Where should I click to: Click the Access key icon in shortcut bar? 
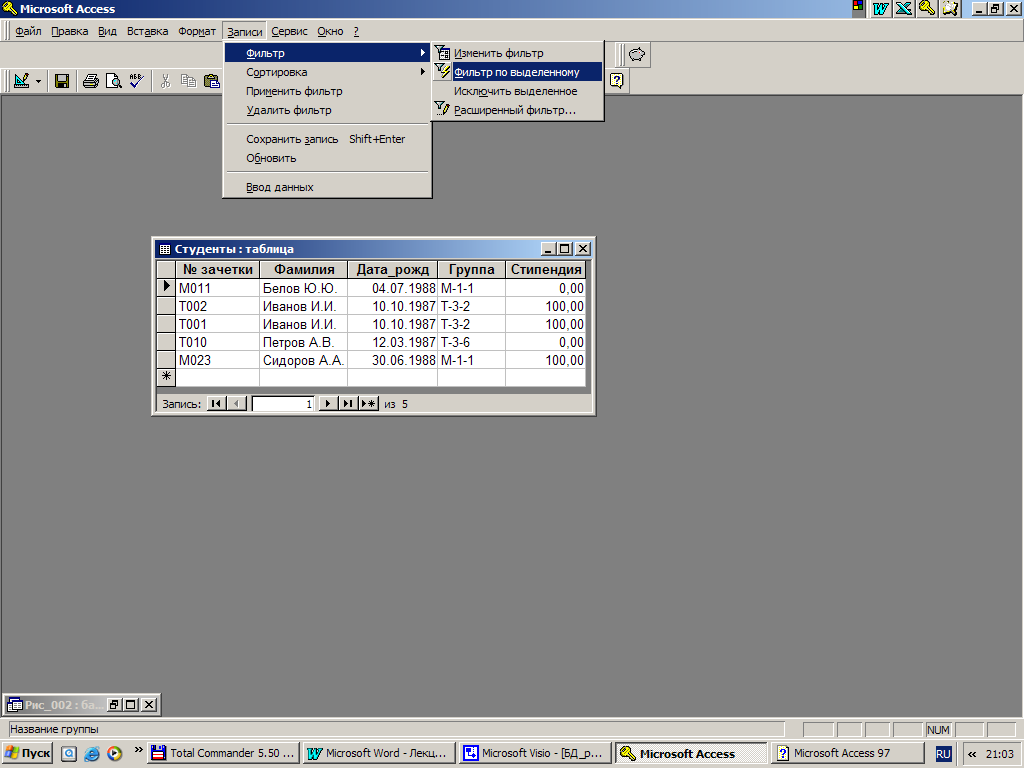pos(927,8)
